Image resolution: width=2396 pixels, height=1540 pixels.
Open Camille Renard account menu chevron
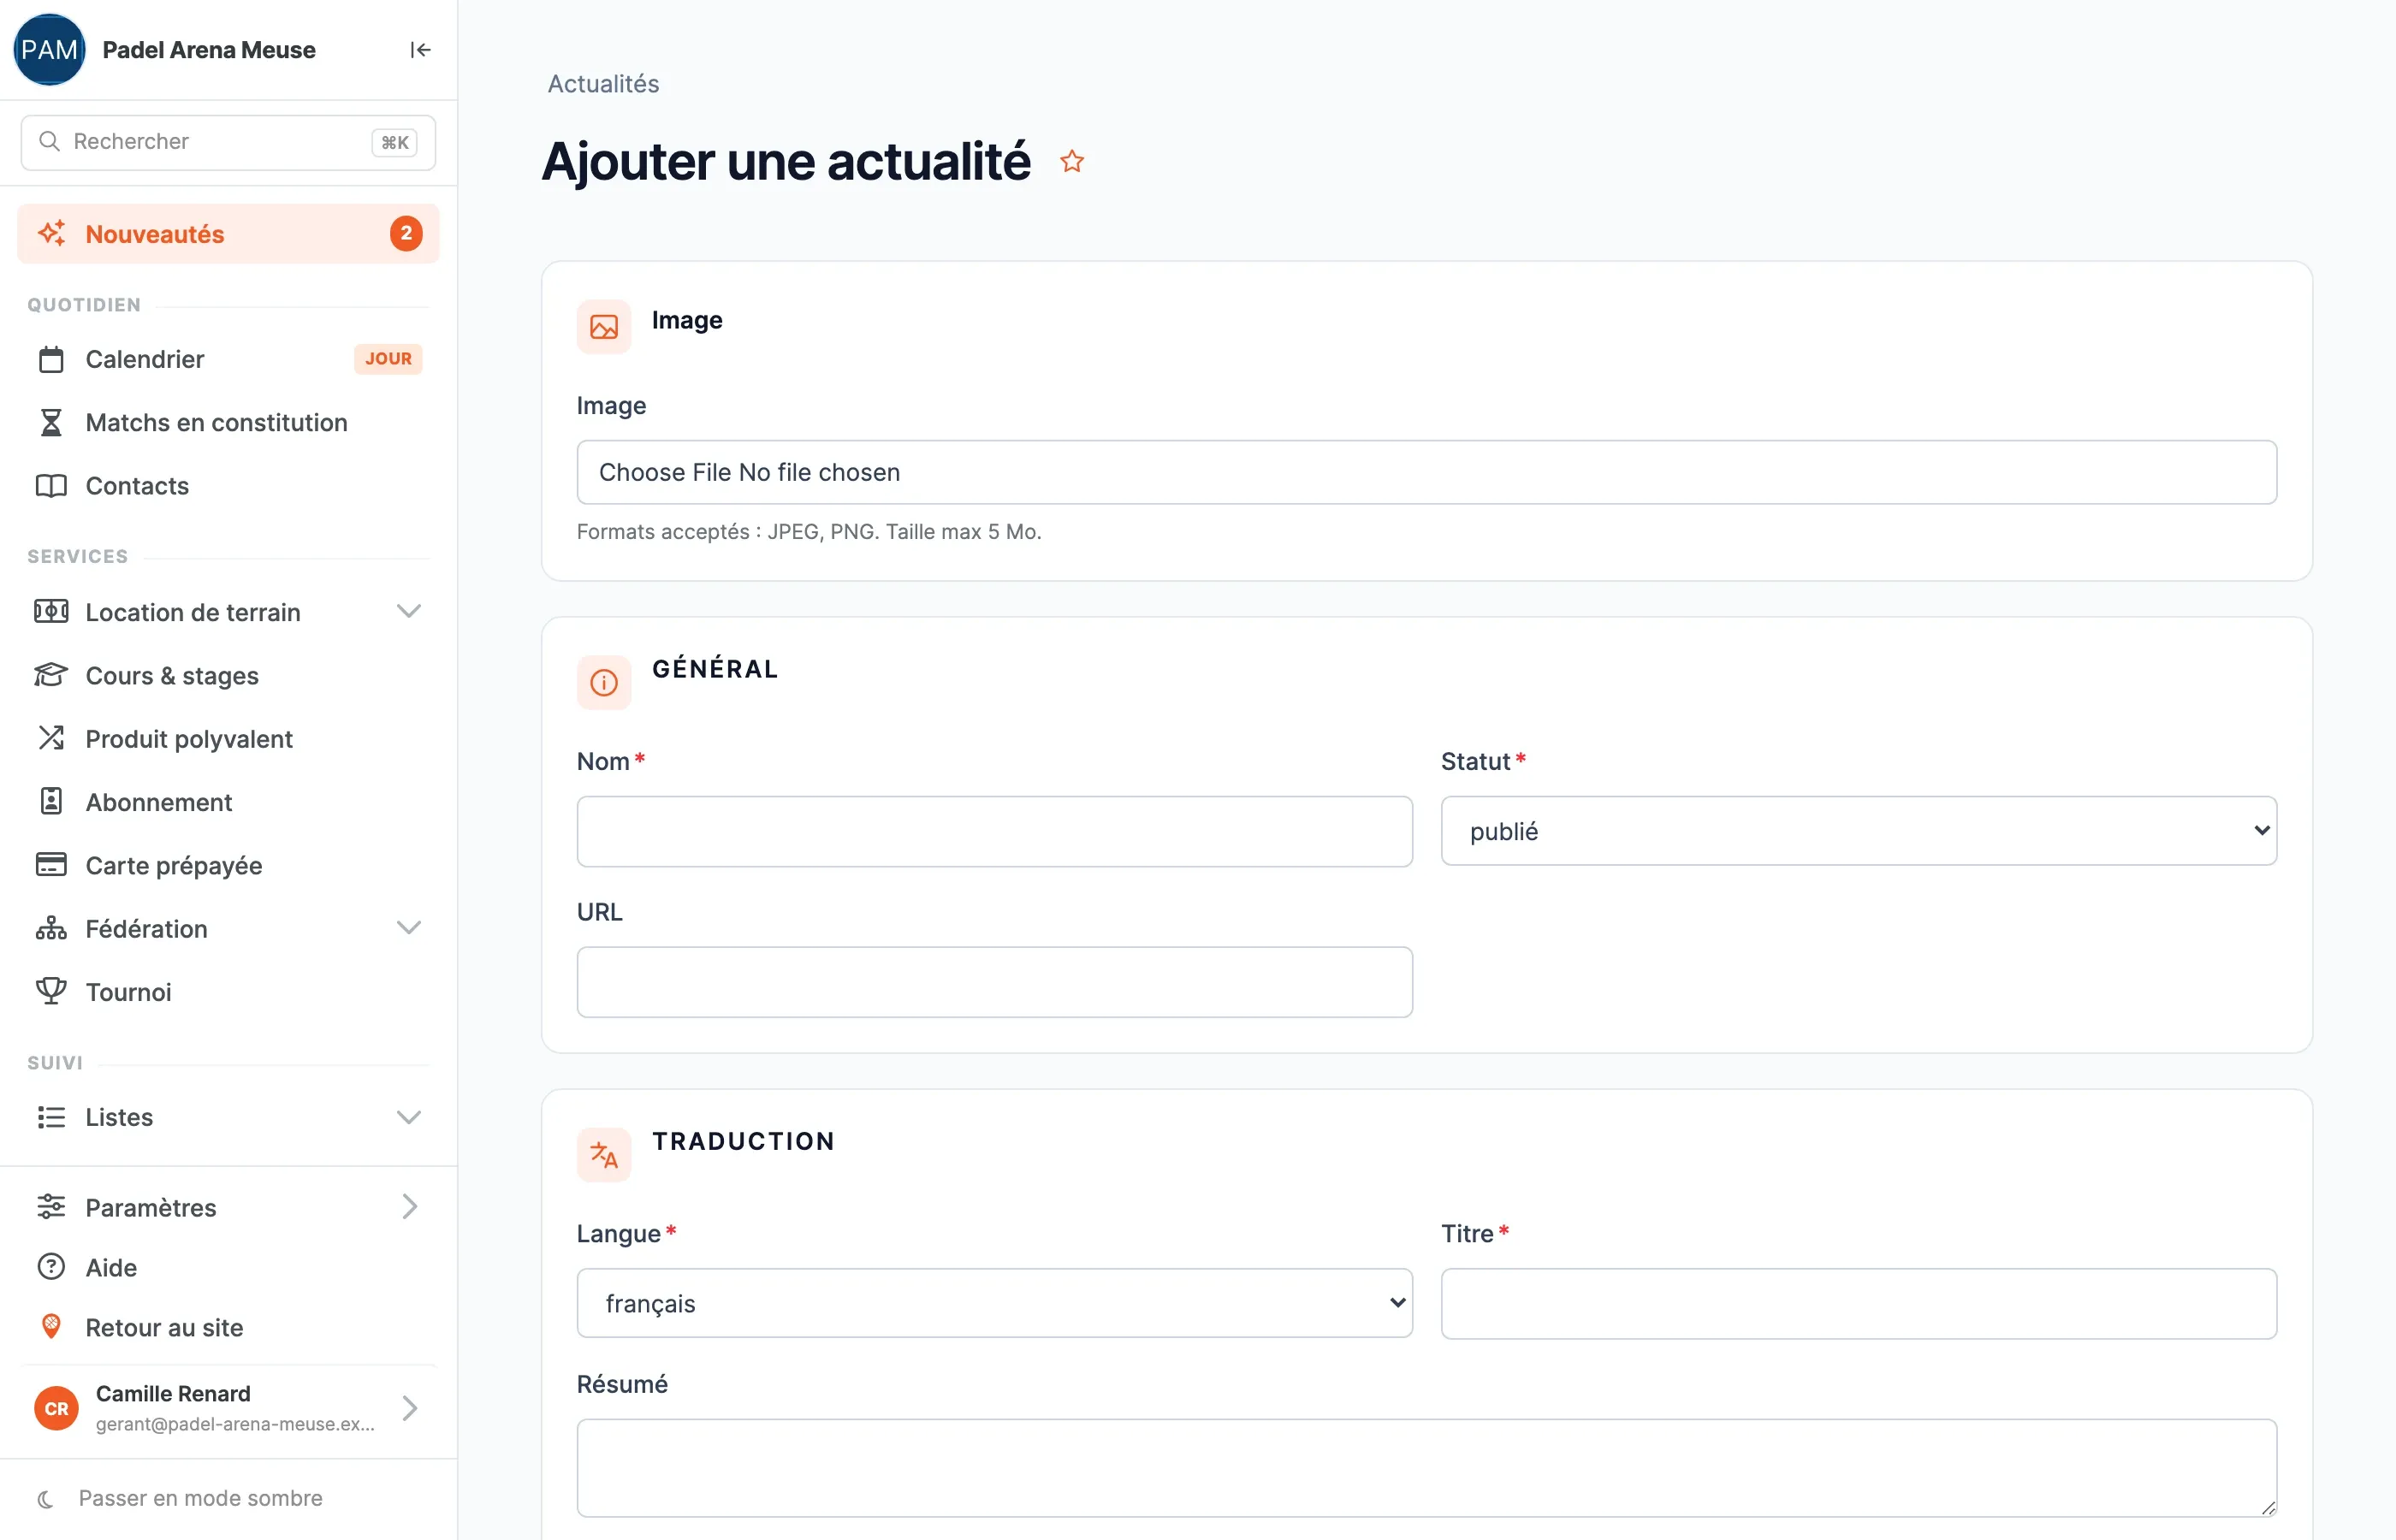pos(409,1408)
